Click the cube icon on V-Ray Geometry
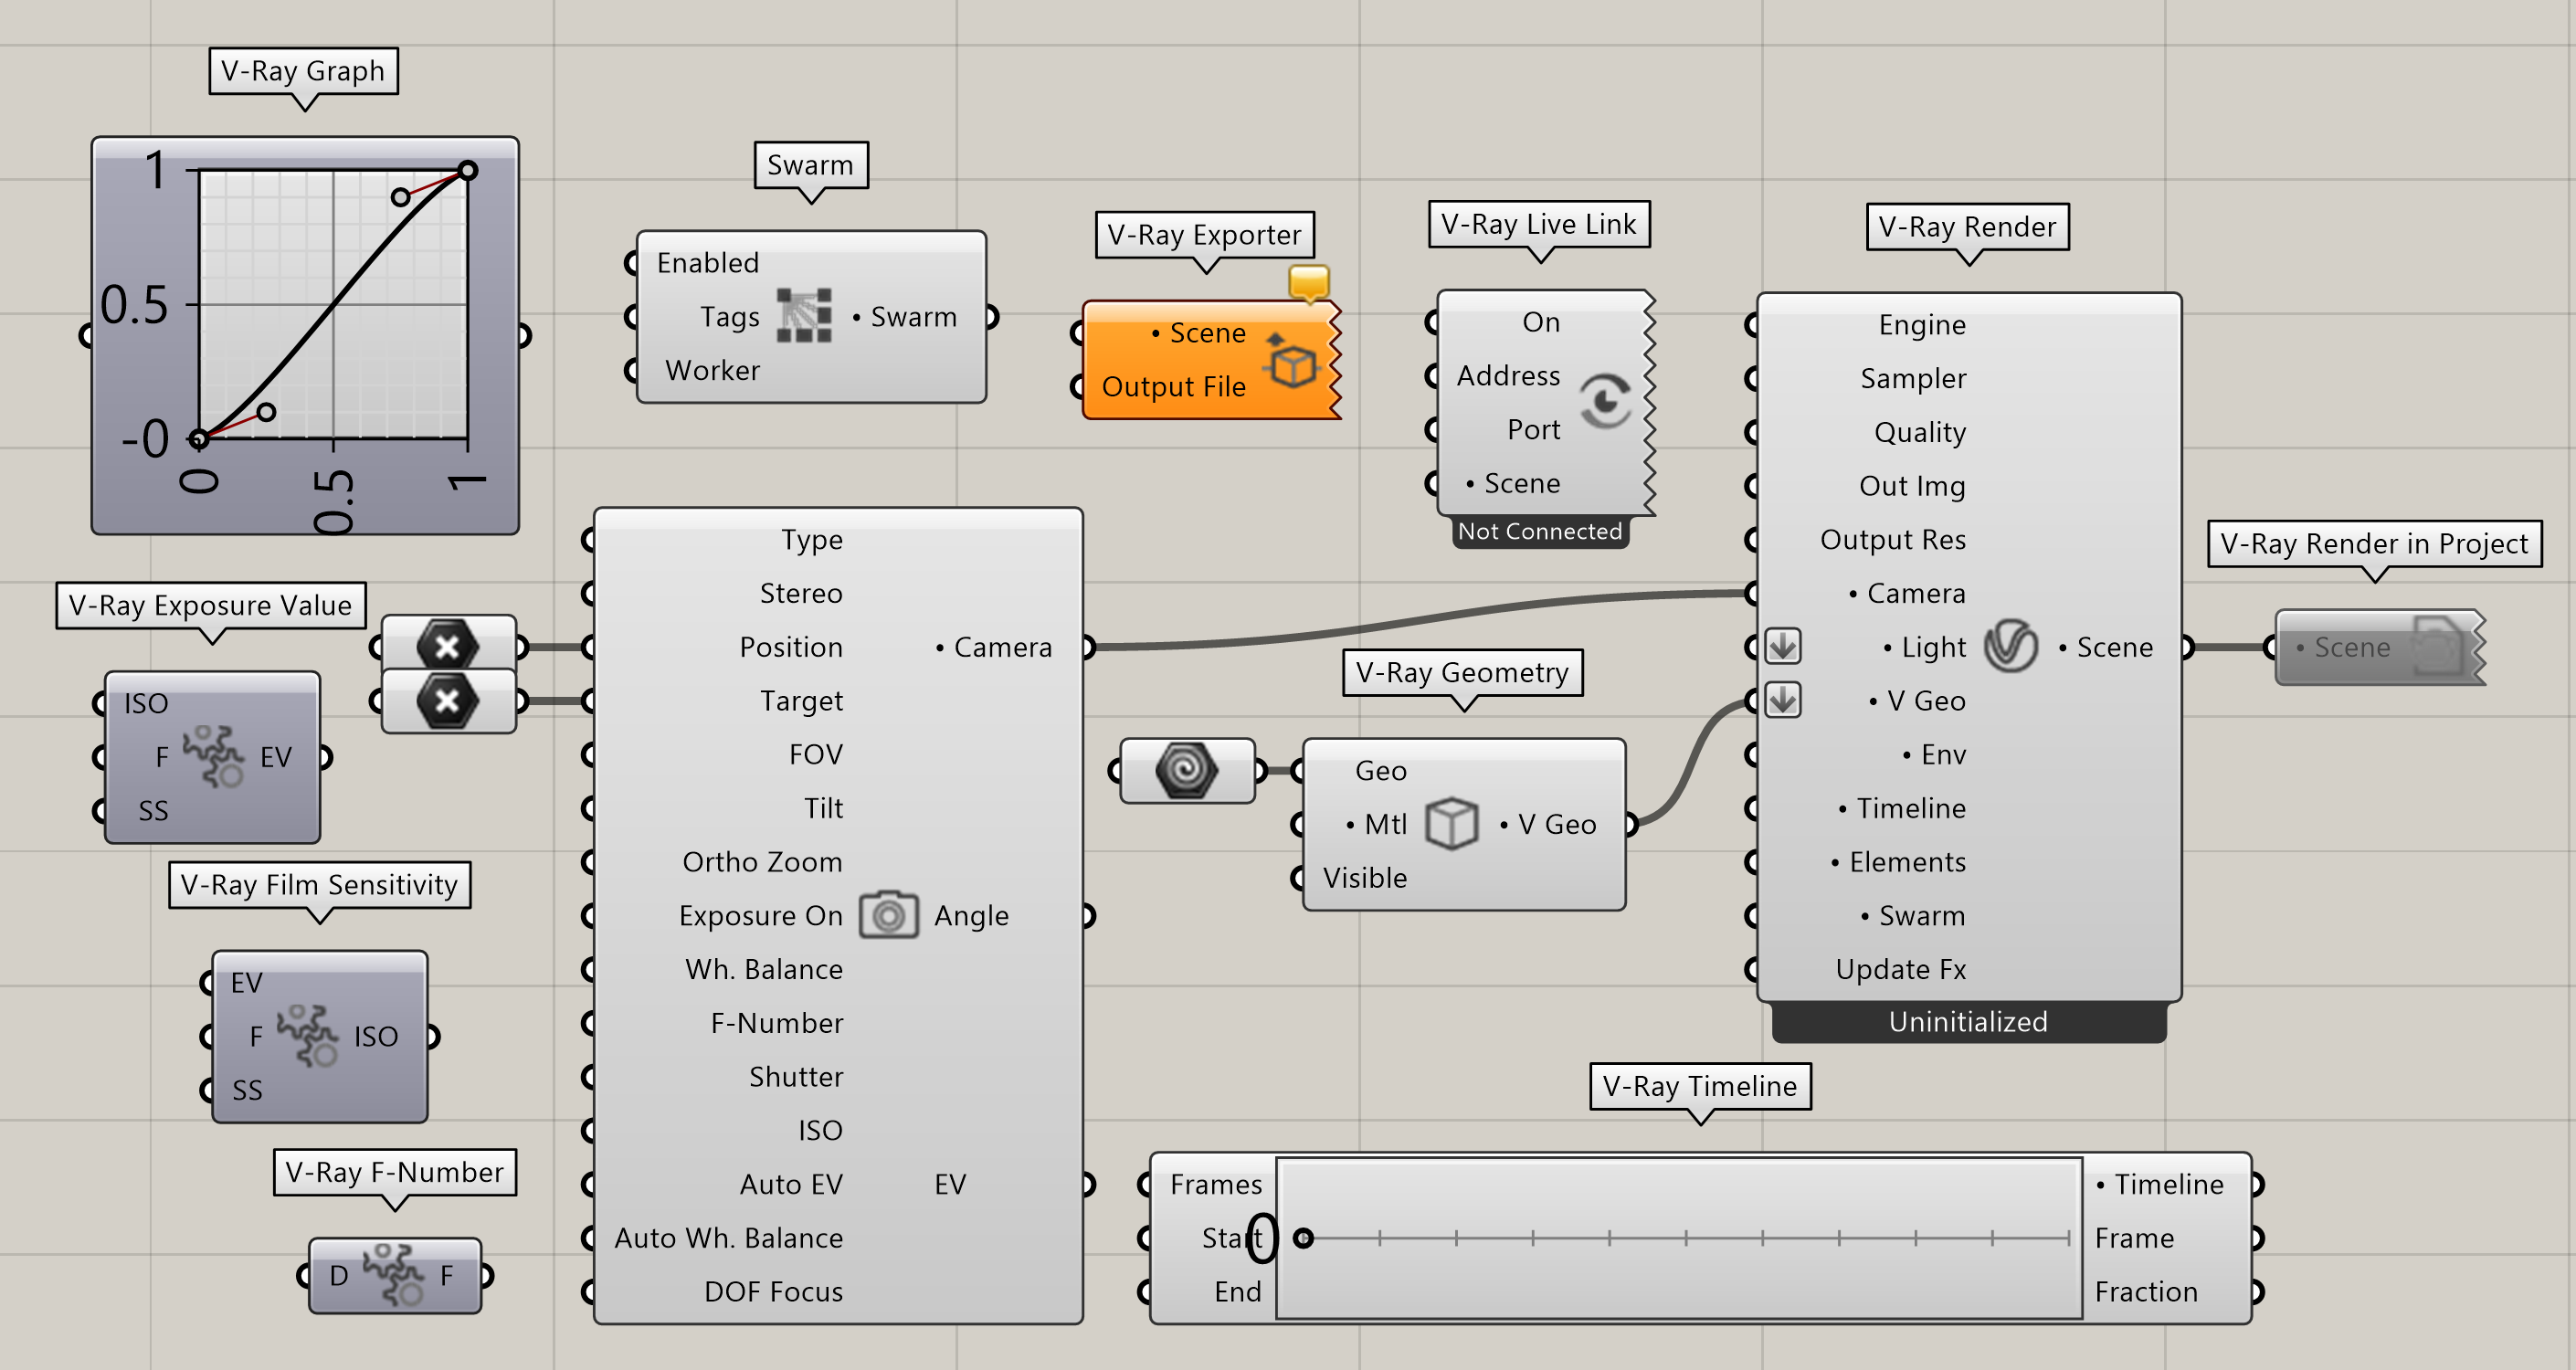Image resolution: width=2576 pixels, height=1370 pixels. tap(1451, 823)
